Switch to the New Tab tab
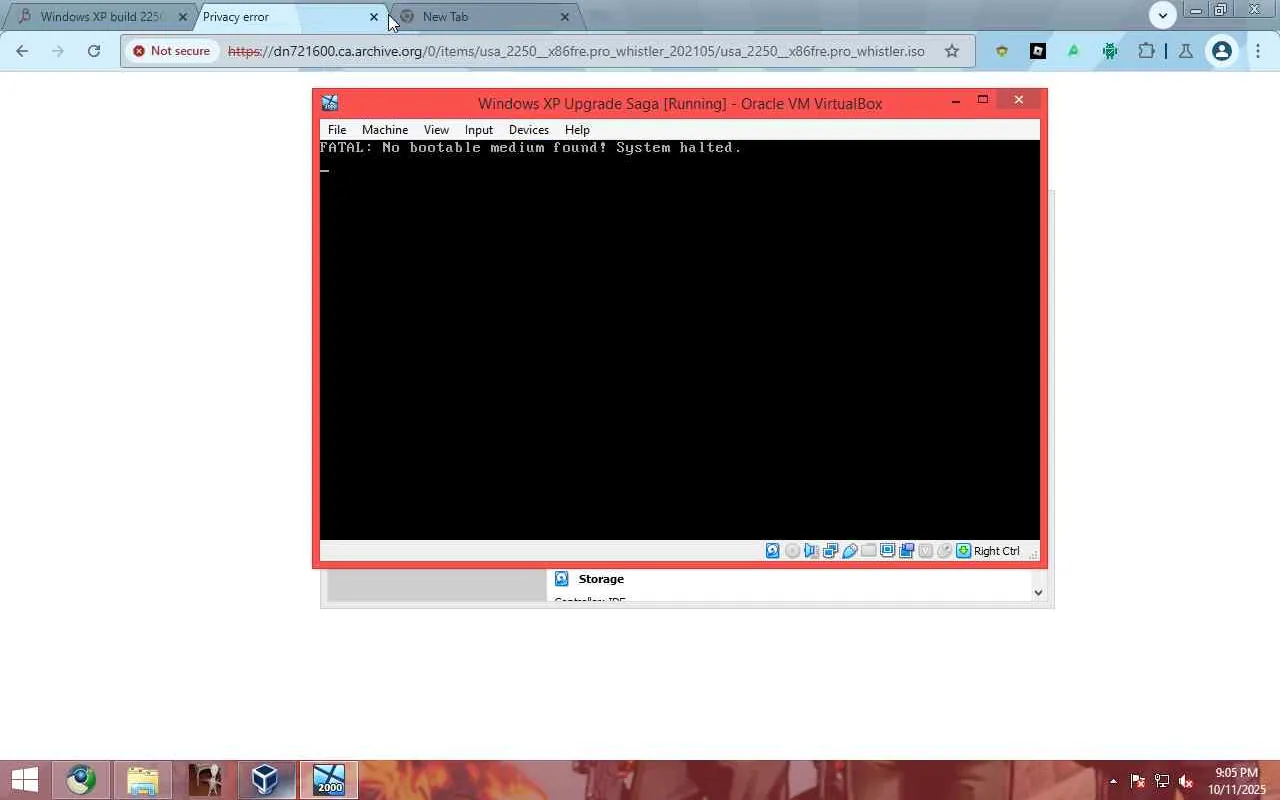 [485, 17]
